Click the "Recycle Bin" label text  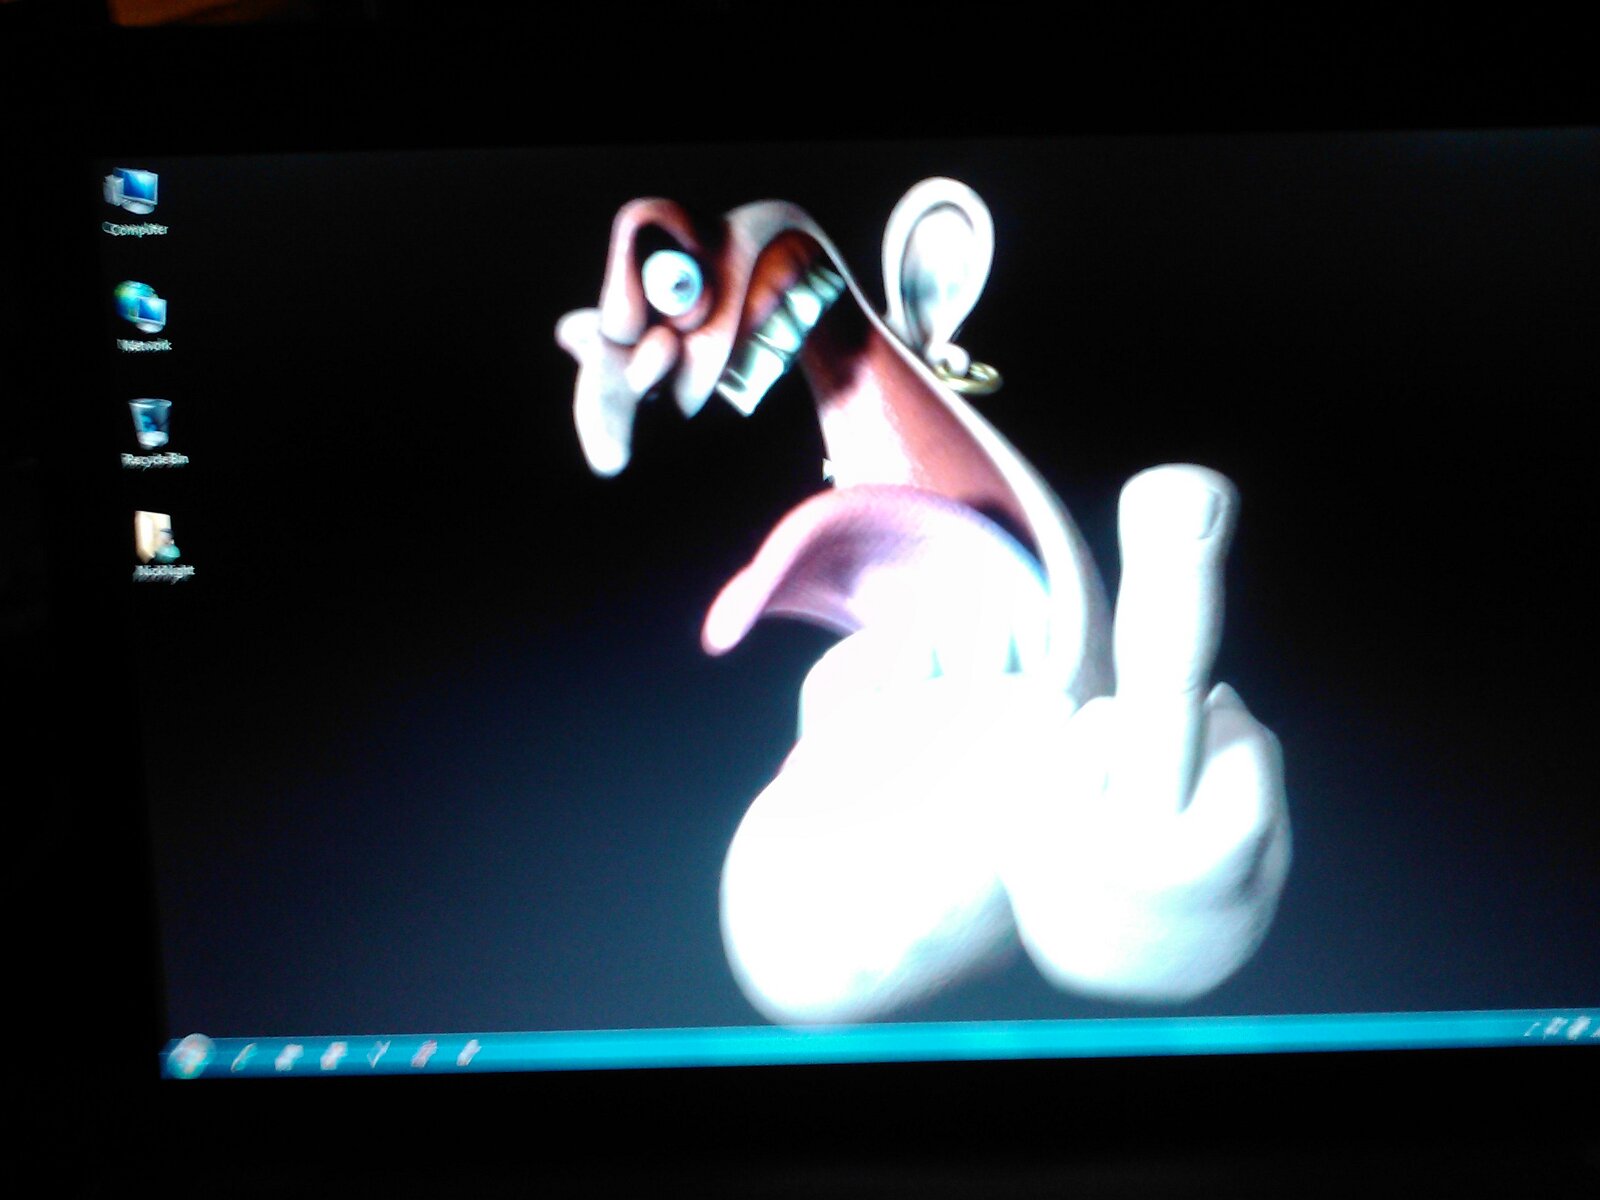pos(155,460)
